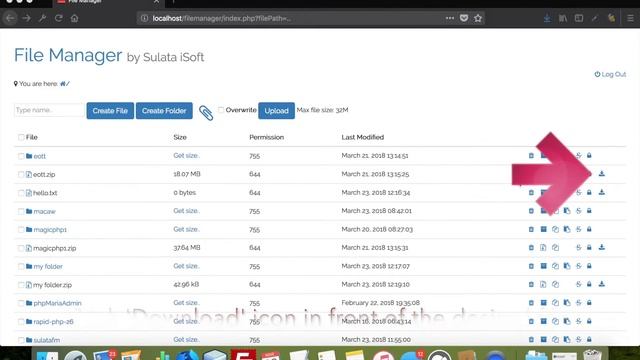This screenshot has width=640, height=360.
Task: Open the rapid-php-z6 folder
Action: (x=53, y=322)
